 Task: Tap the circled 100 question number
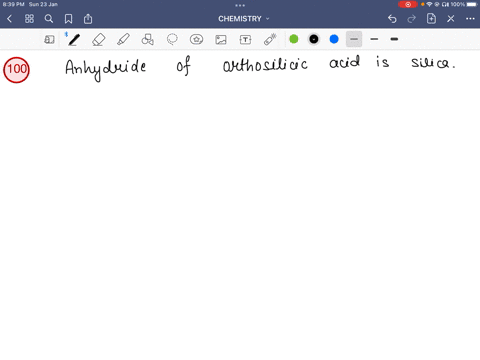click(x=16, y=70)
